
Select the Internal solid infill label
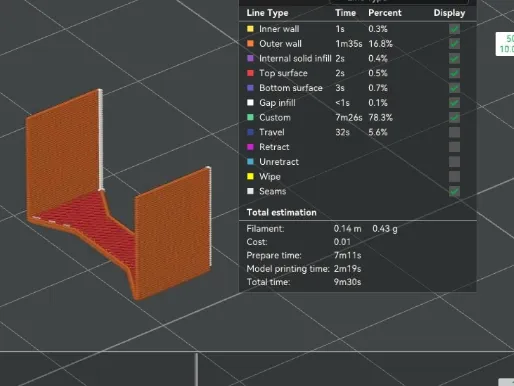pyautogui.click(x=295, y=58)
